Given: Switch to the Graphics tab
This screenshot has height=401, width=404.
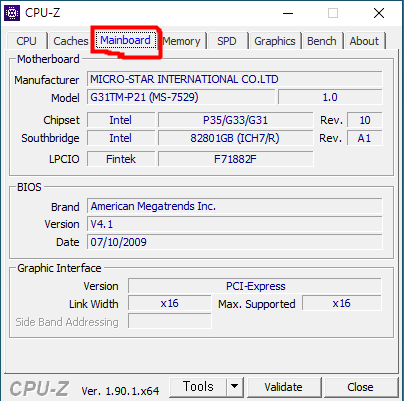Looking at the screenshot, I should (x=275, y=41).
